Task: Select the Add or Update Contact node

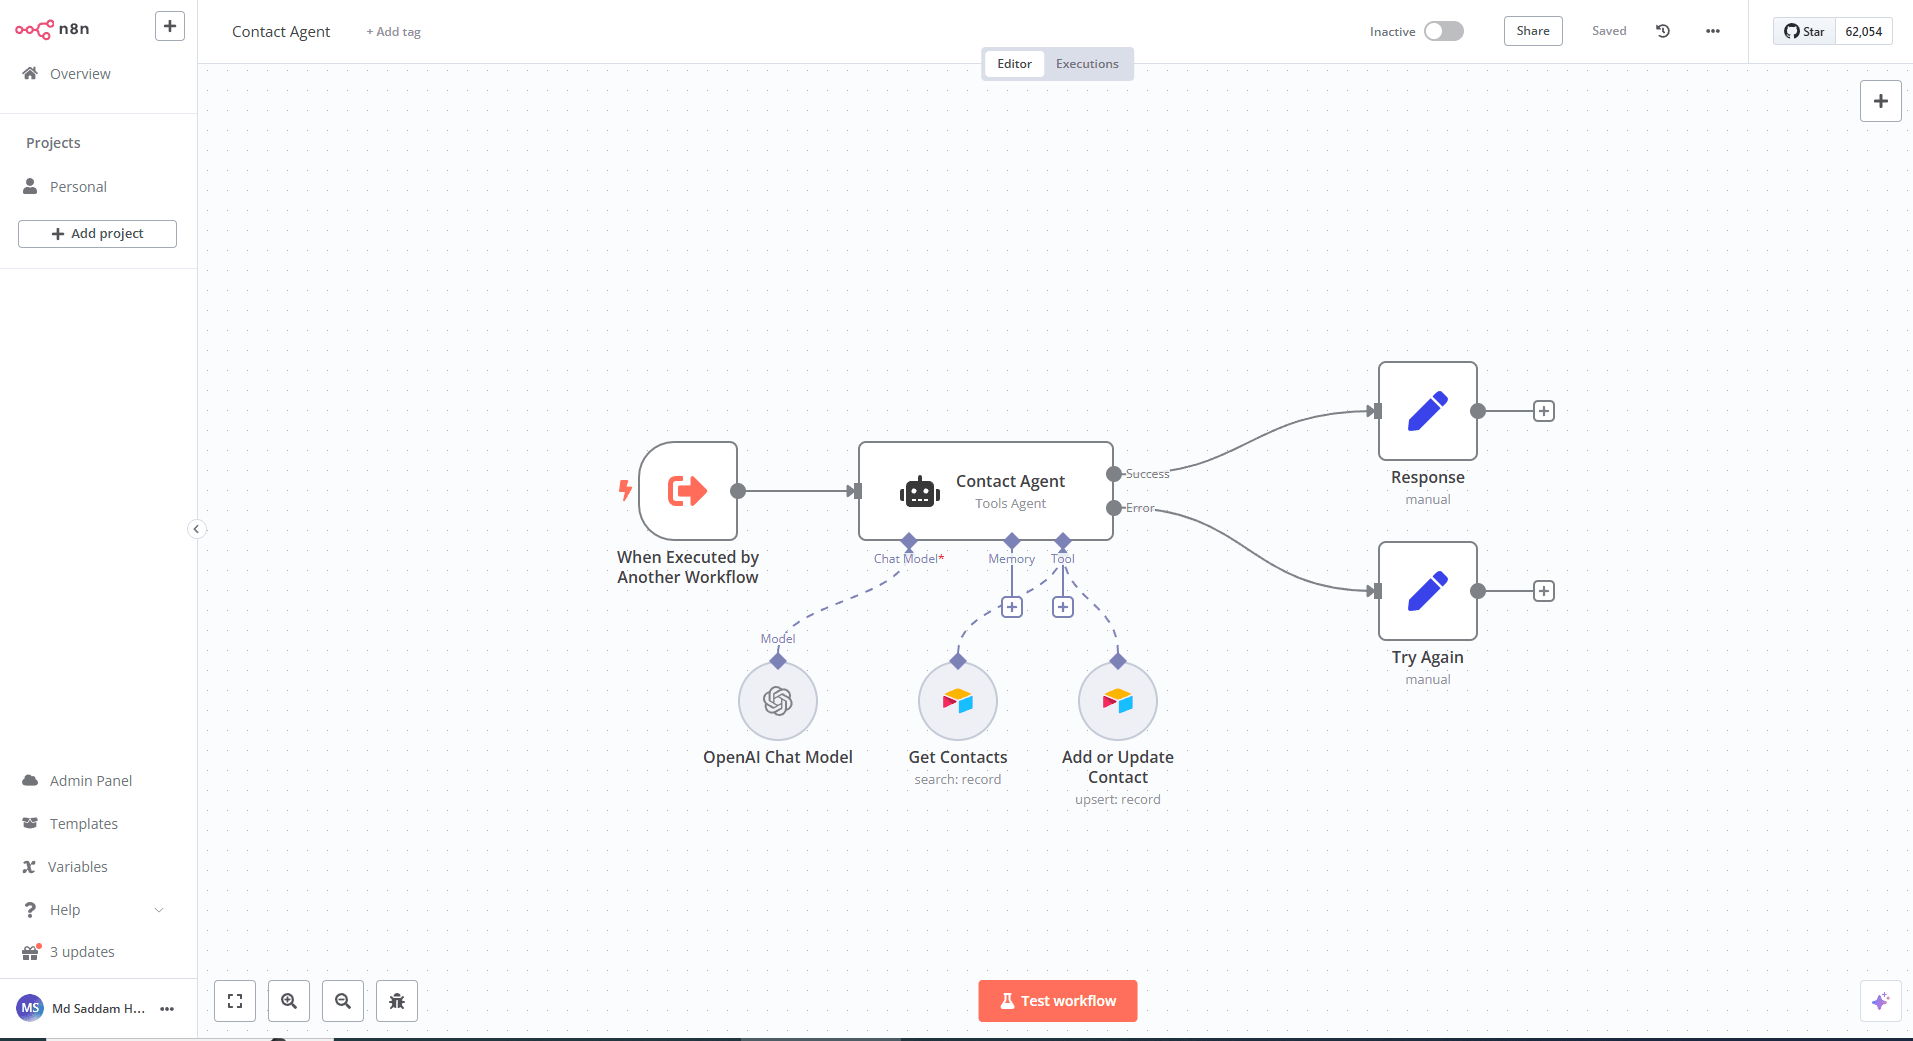Action: click(x=1117, y=701)
